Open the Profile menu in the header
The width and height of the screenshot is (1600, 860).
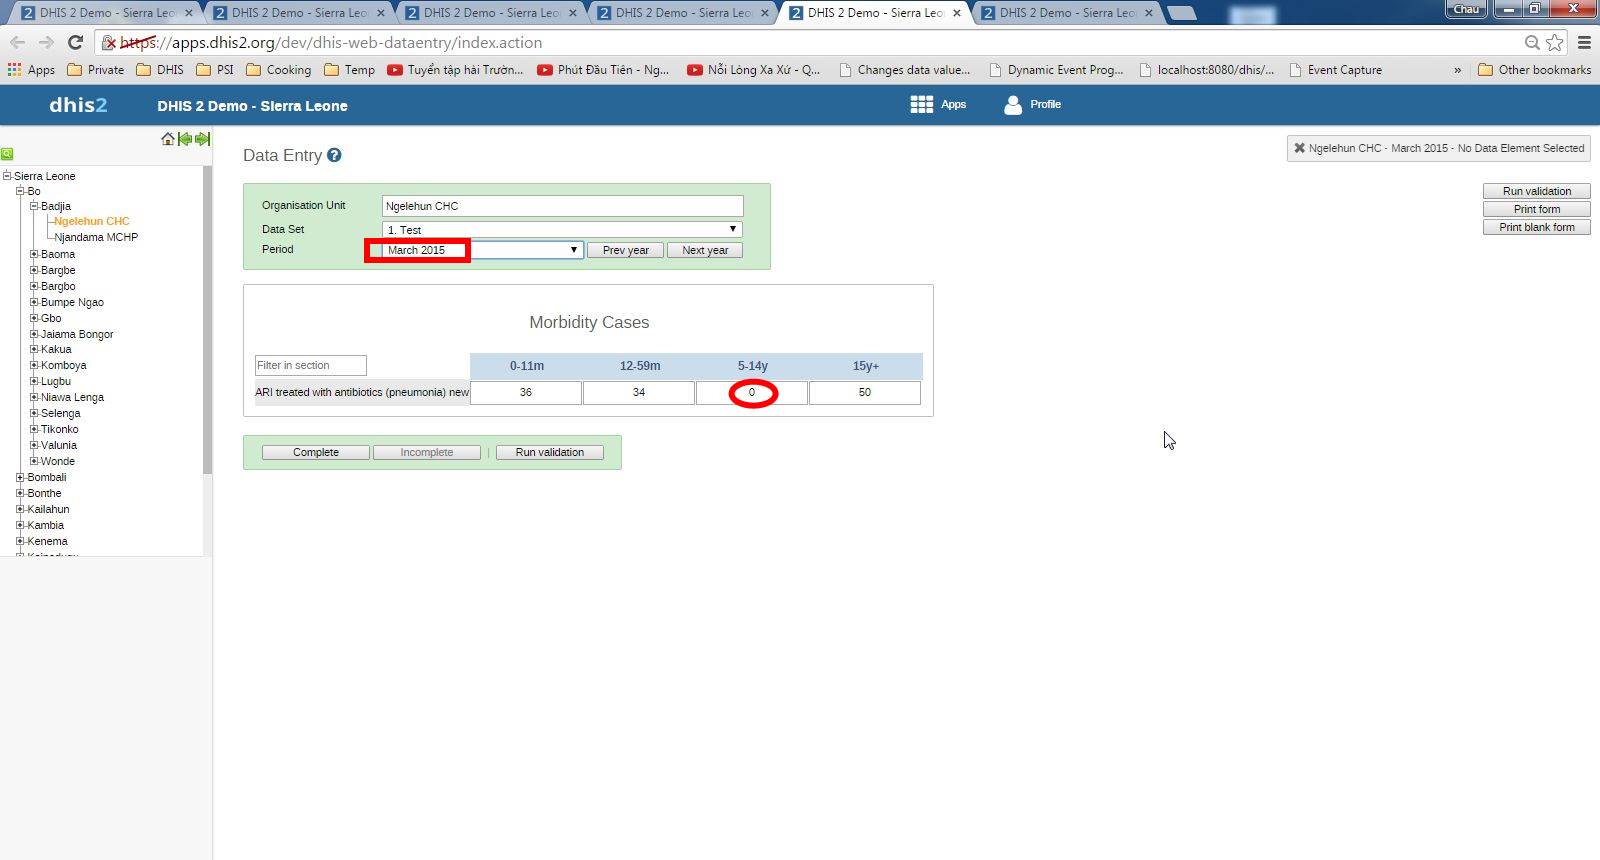[x=1033, y=105]
